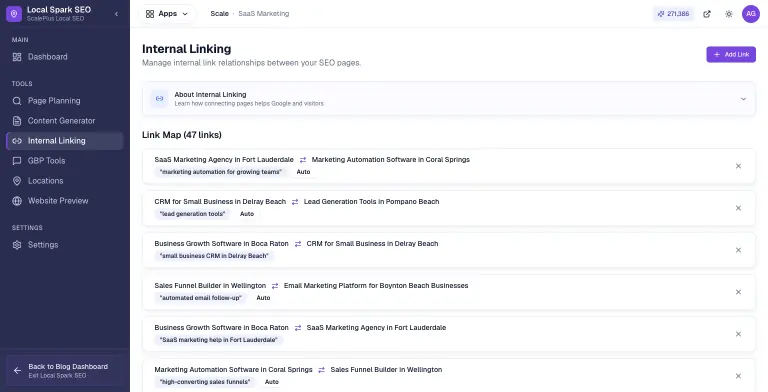Click the Internal Linking chain icon in sidebar
Viewport: 768px width, 392px height.
click(x=17, y=141)
